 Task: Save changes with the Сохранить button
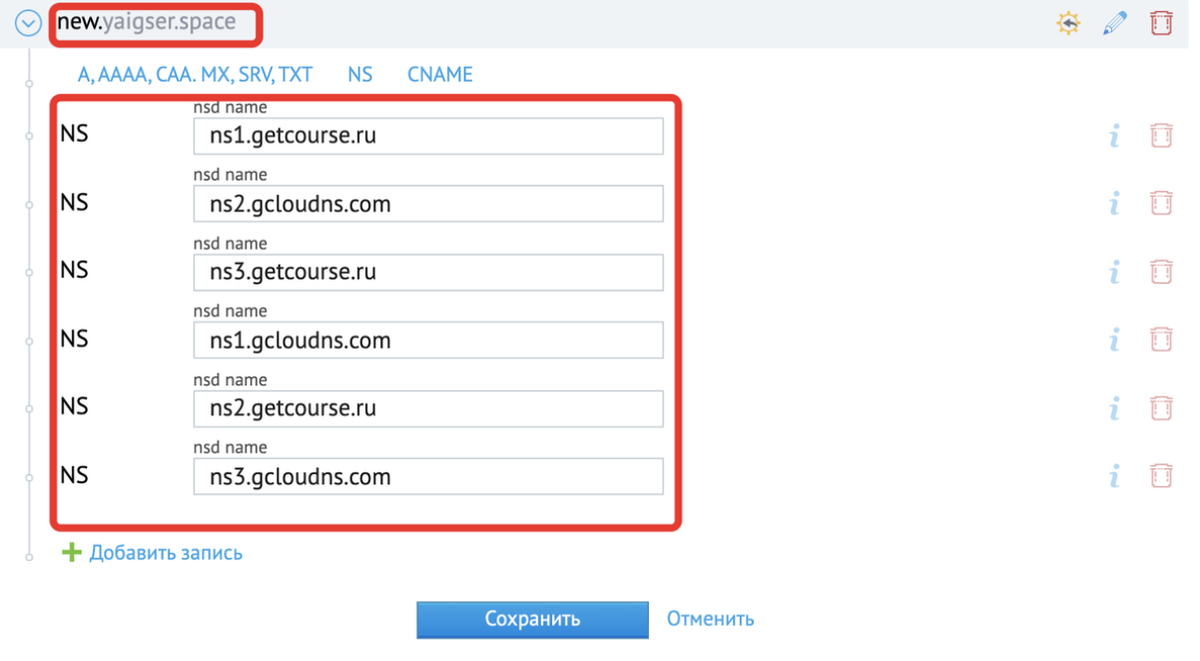point(532,619)
